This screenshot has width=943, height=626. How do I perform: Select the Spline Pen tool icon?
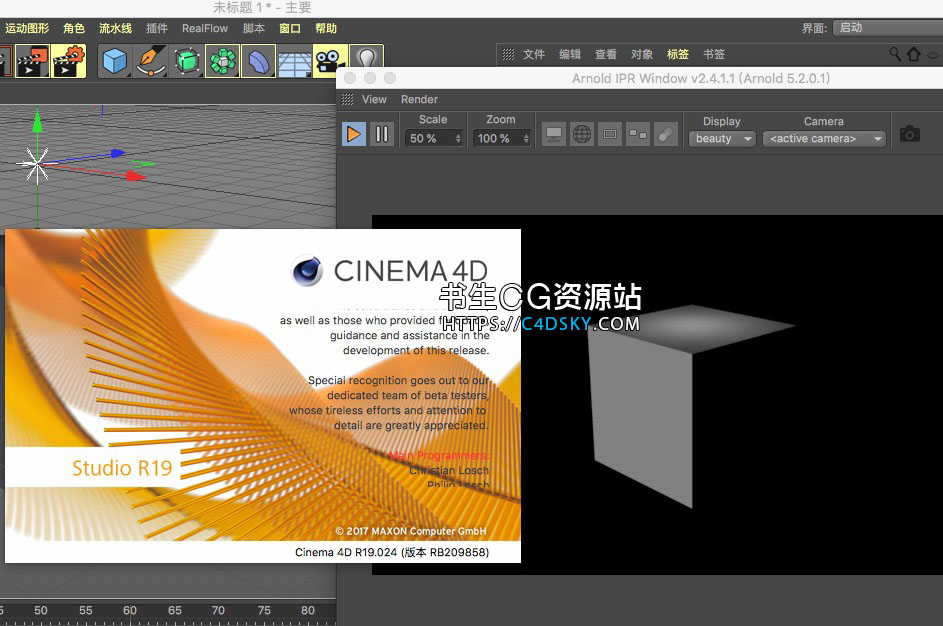click(150, 61)
